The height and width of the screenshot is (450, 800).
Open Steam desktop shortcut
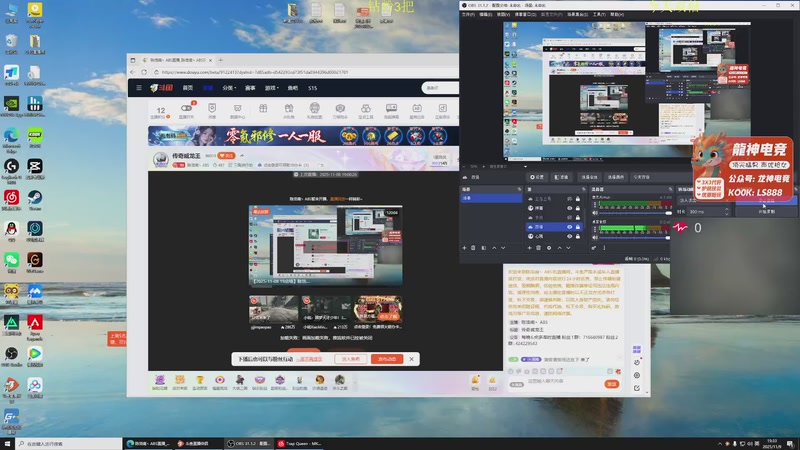[x=35, y=200]
